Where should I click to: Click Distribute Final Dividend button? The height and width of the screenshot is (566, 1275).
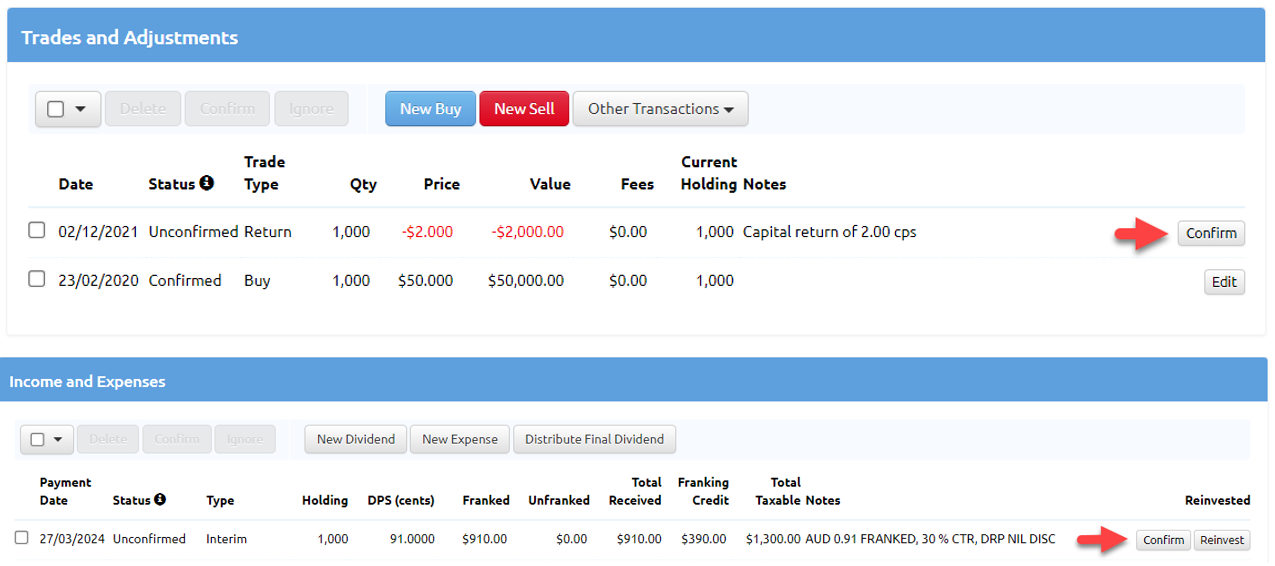coord(594,439)
